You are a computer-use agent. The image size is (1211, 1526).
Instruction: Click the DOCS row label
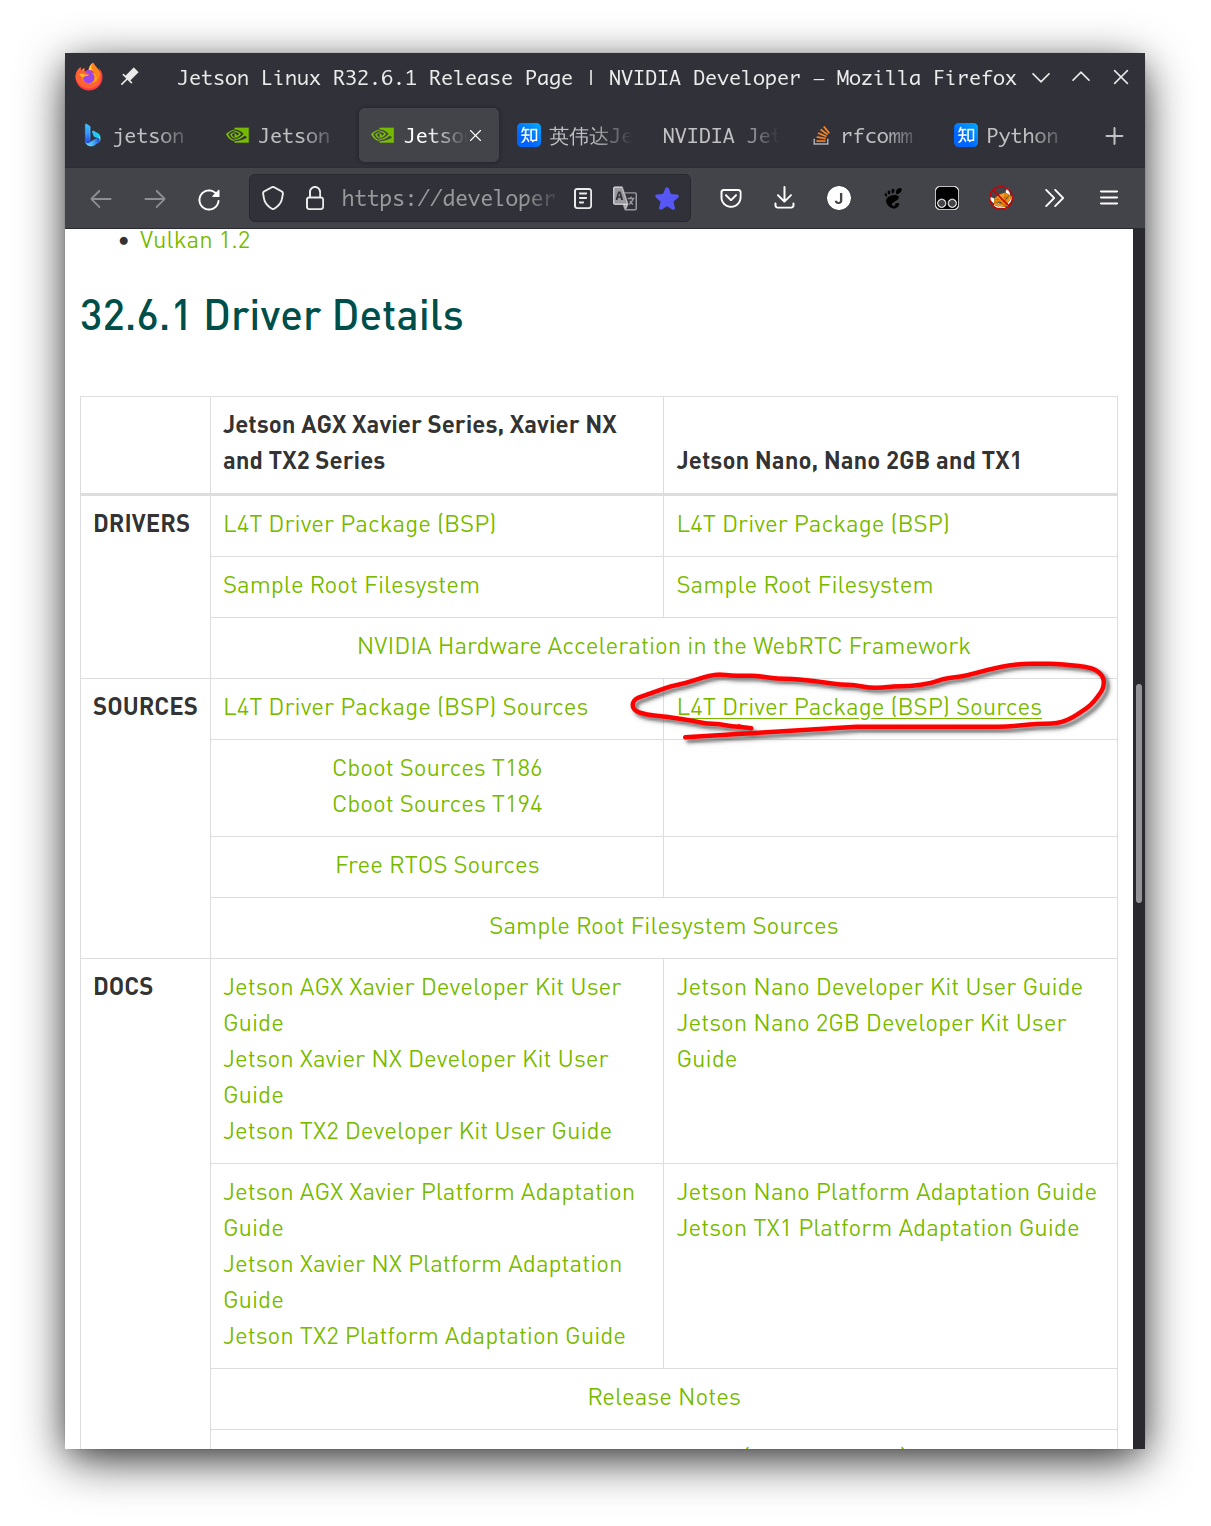[x=124, y=987]
